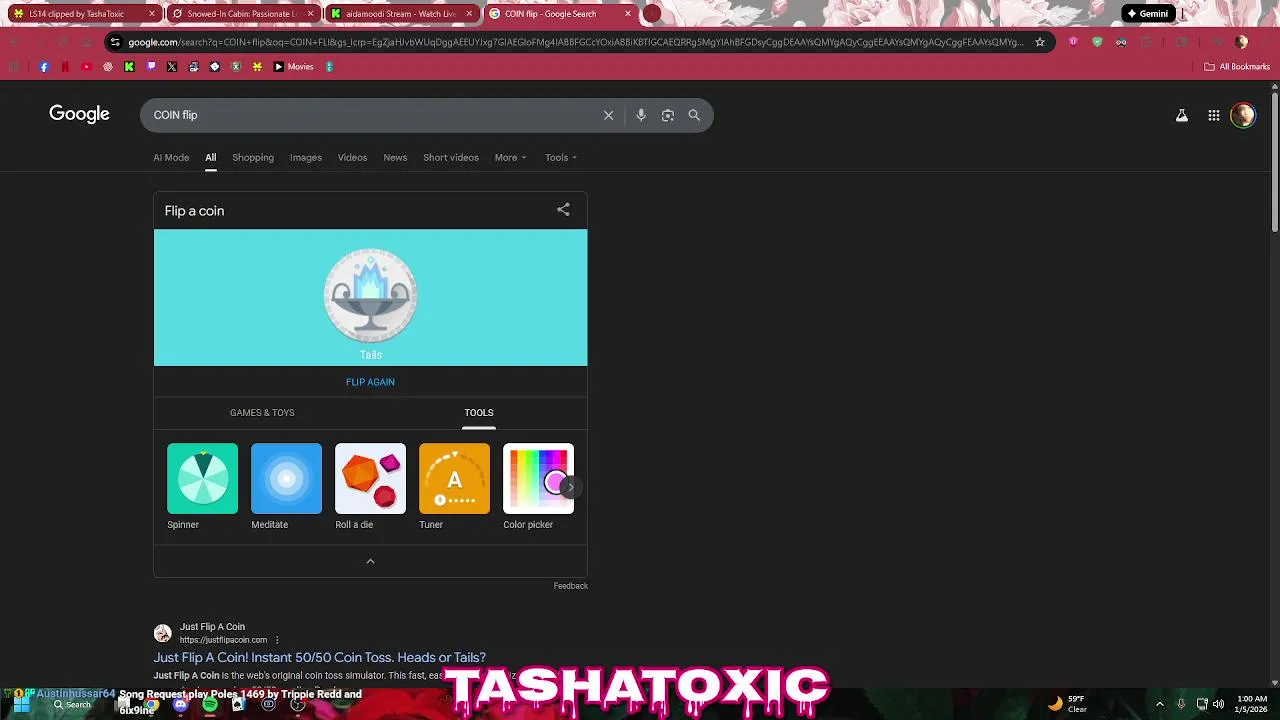Click the magnifying glass search button
The image size is (1280, 720).
pos(694,115)
